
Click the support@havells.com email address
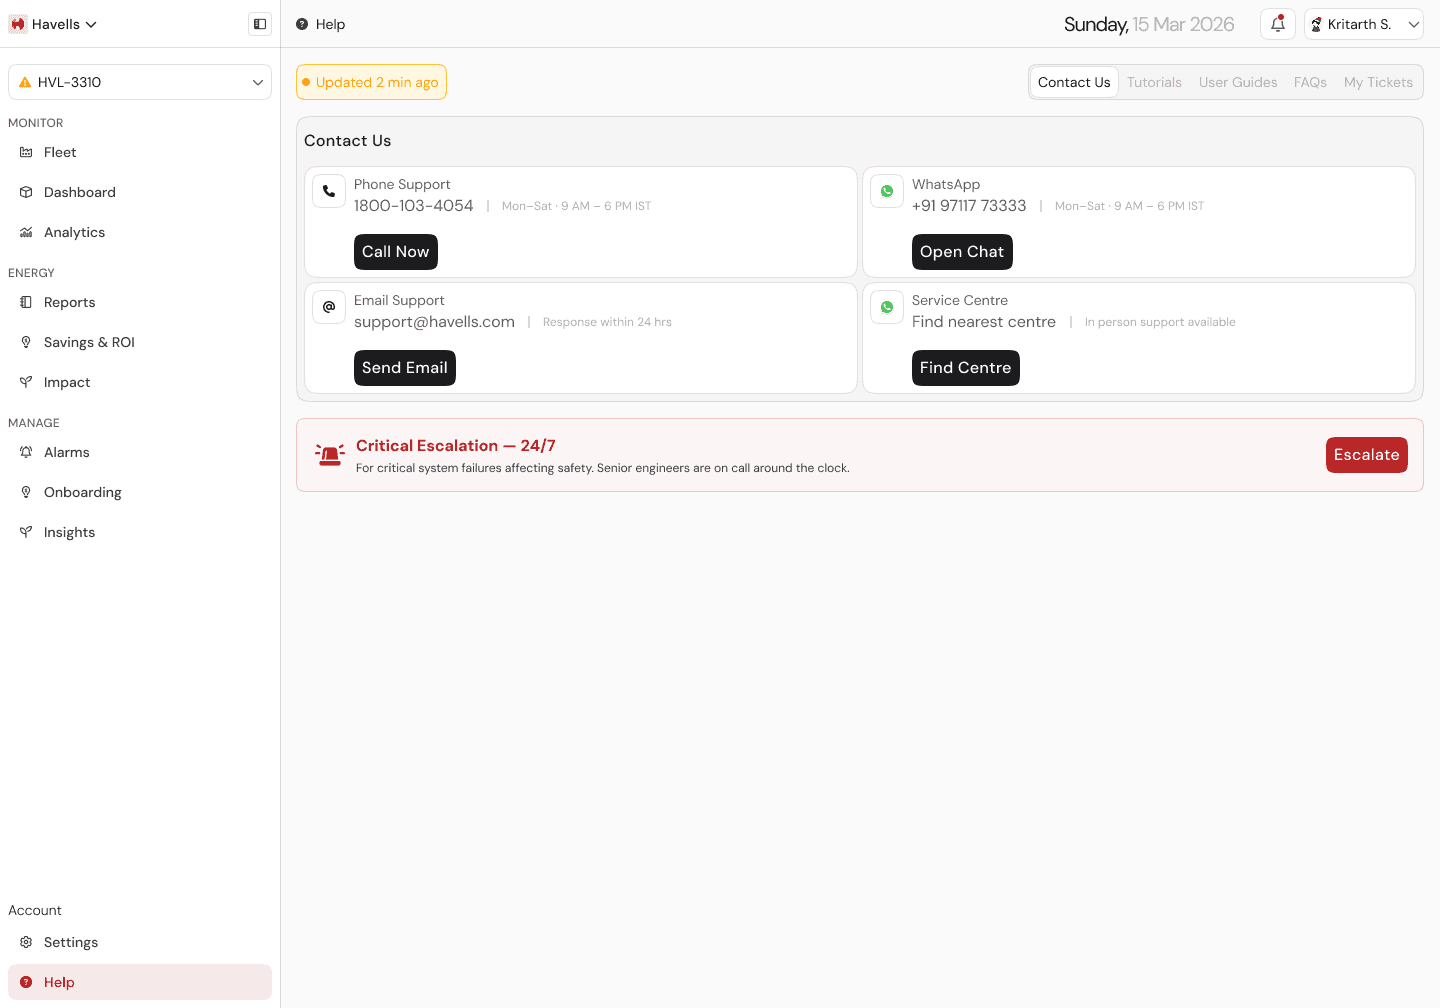(434, 322)
